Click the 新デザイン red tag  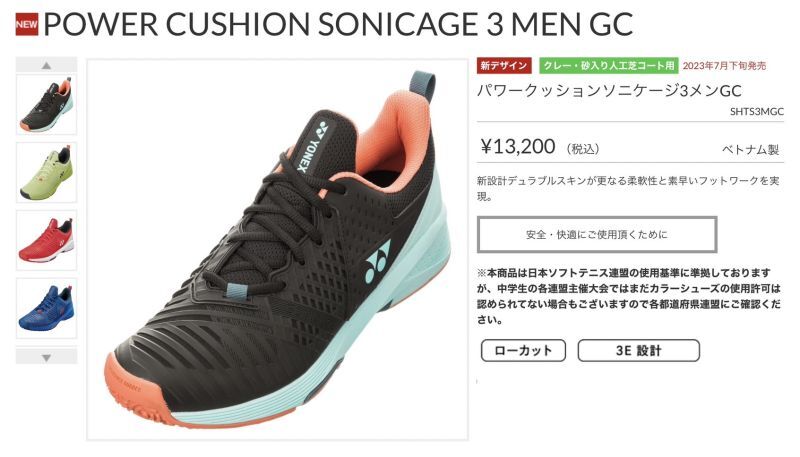tap(504, 66)
